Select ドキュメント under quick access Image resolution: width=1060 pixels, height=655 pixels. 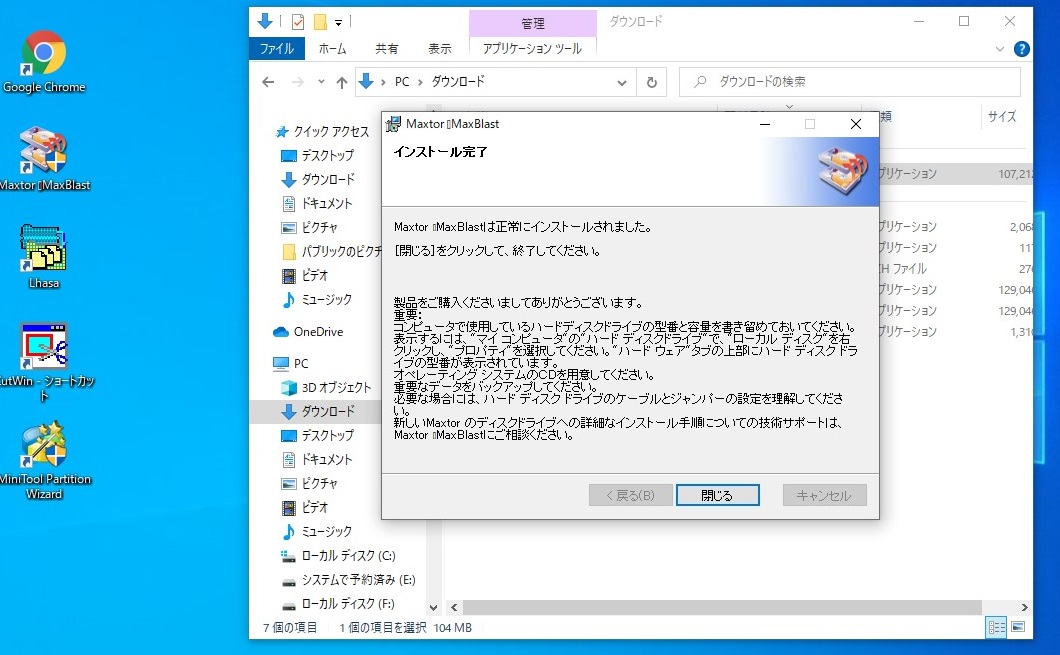[x=317, y=203]
